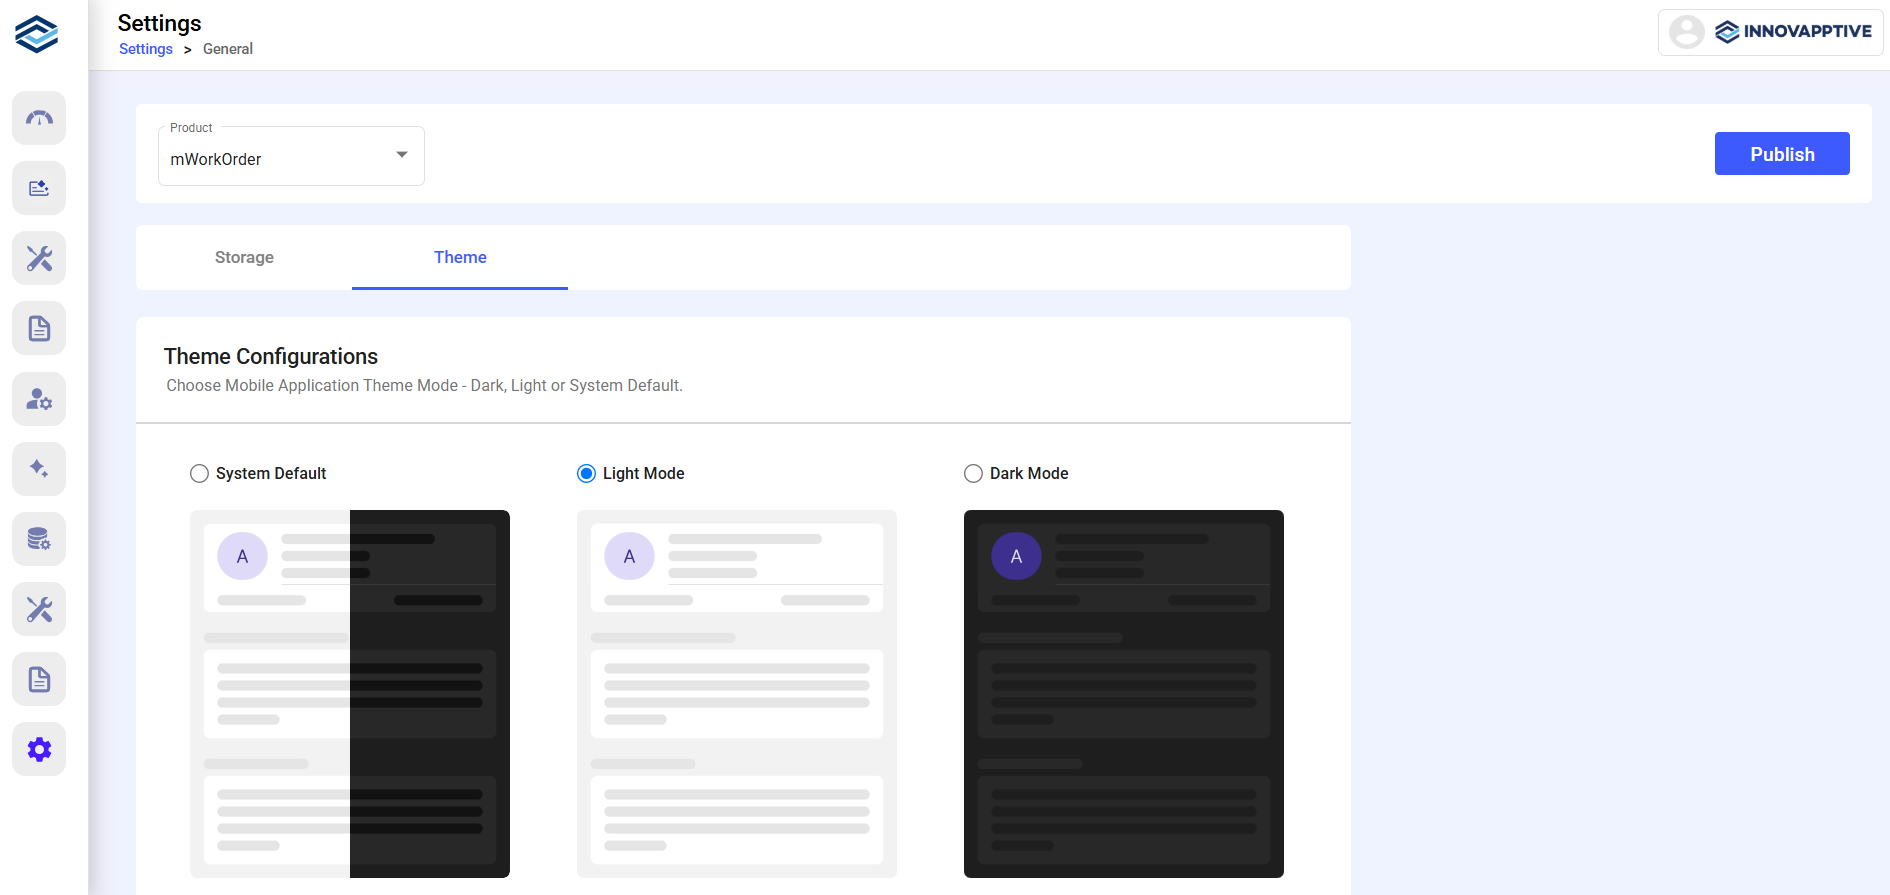This screenshot has width=1890, height=895.
Task: Click the highlighted settings gear sidebar icon
Action: (39, 749)
